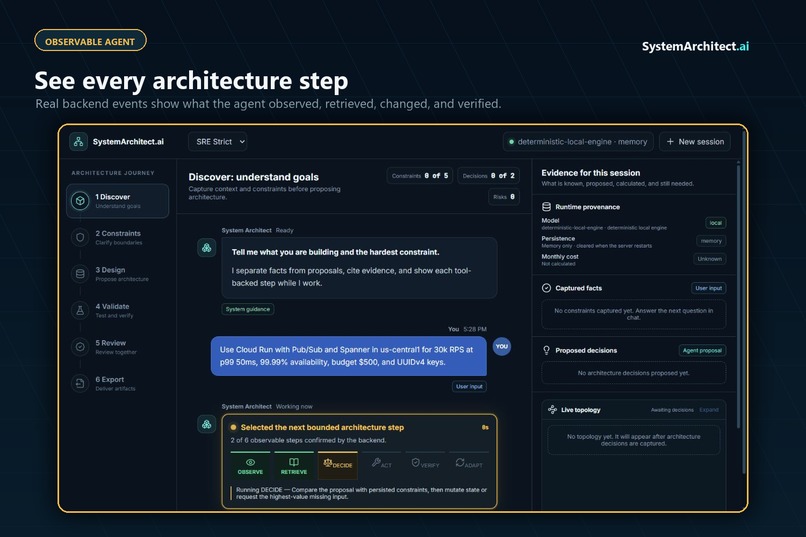Open the '5 Review' journey step
Screen dimensions: 806x537
(118, 347)
